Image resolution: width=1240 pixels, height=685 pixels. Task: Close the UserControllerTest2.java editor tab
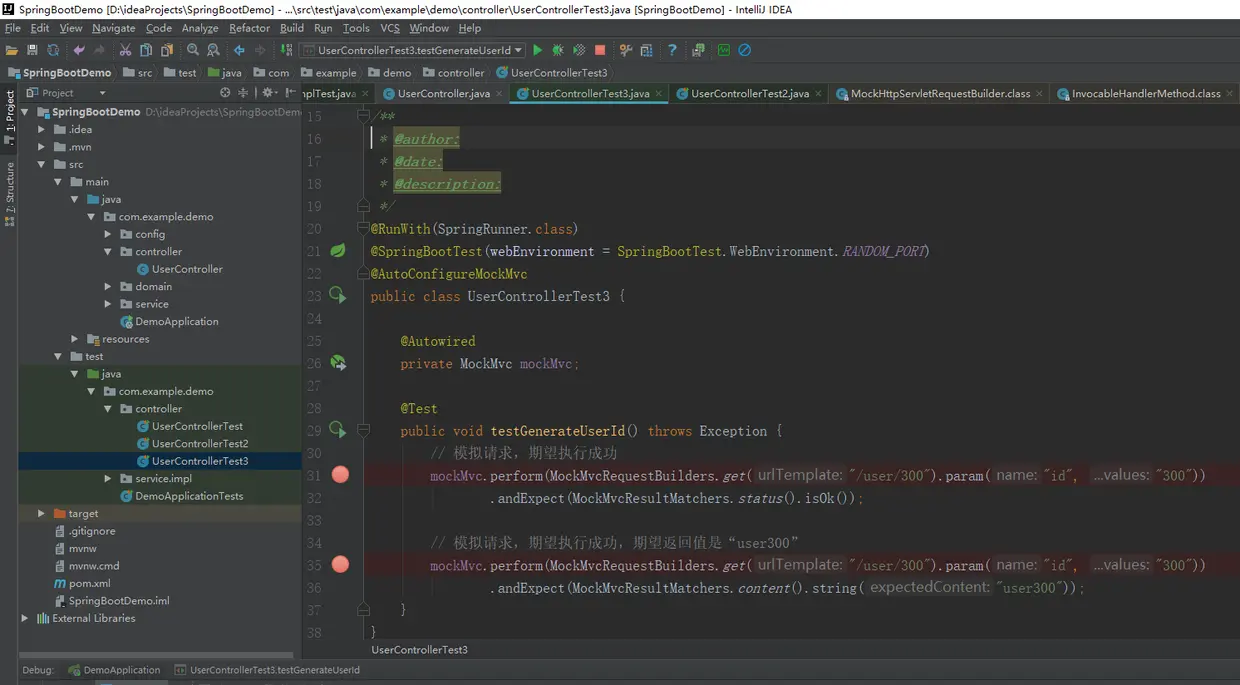pyautogui.click(x=818, y=94)
